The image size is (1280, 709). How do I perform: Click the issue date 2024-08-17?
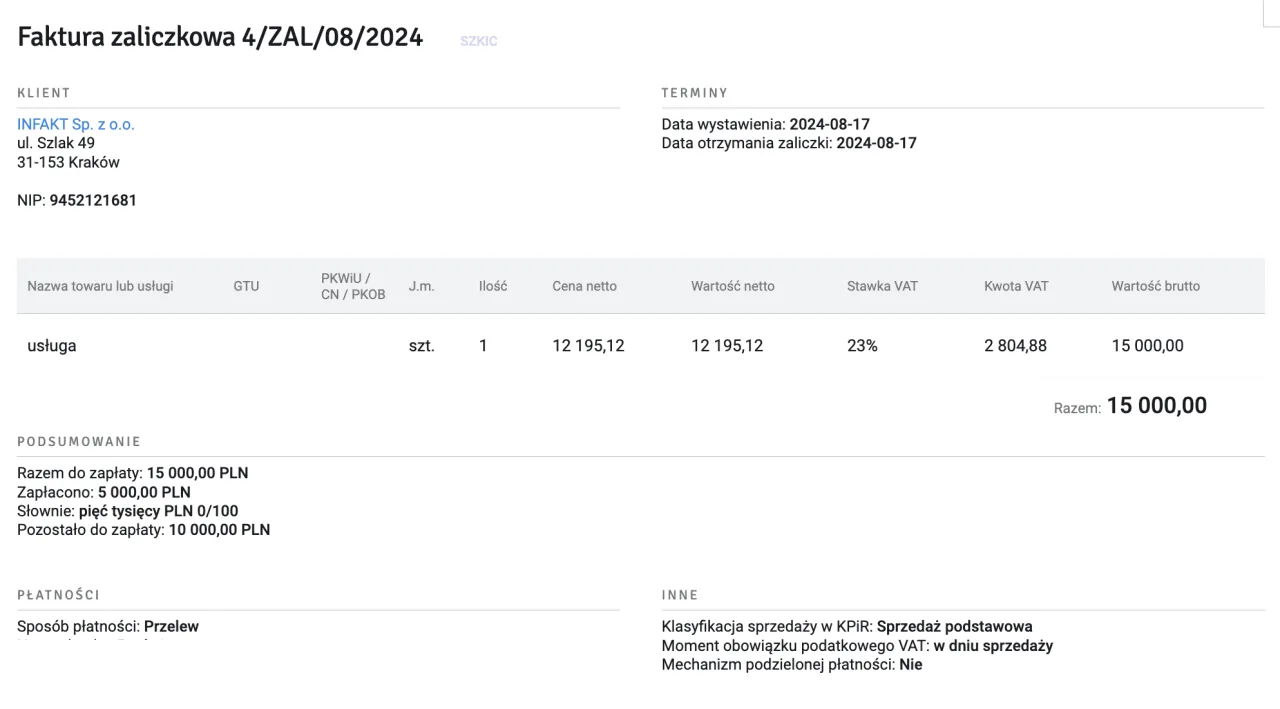point(829,125)
